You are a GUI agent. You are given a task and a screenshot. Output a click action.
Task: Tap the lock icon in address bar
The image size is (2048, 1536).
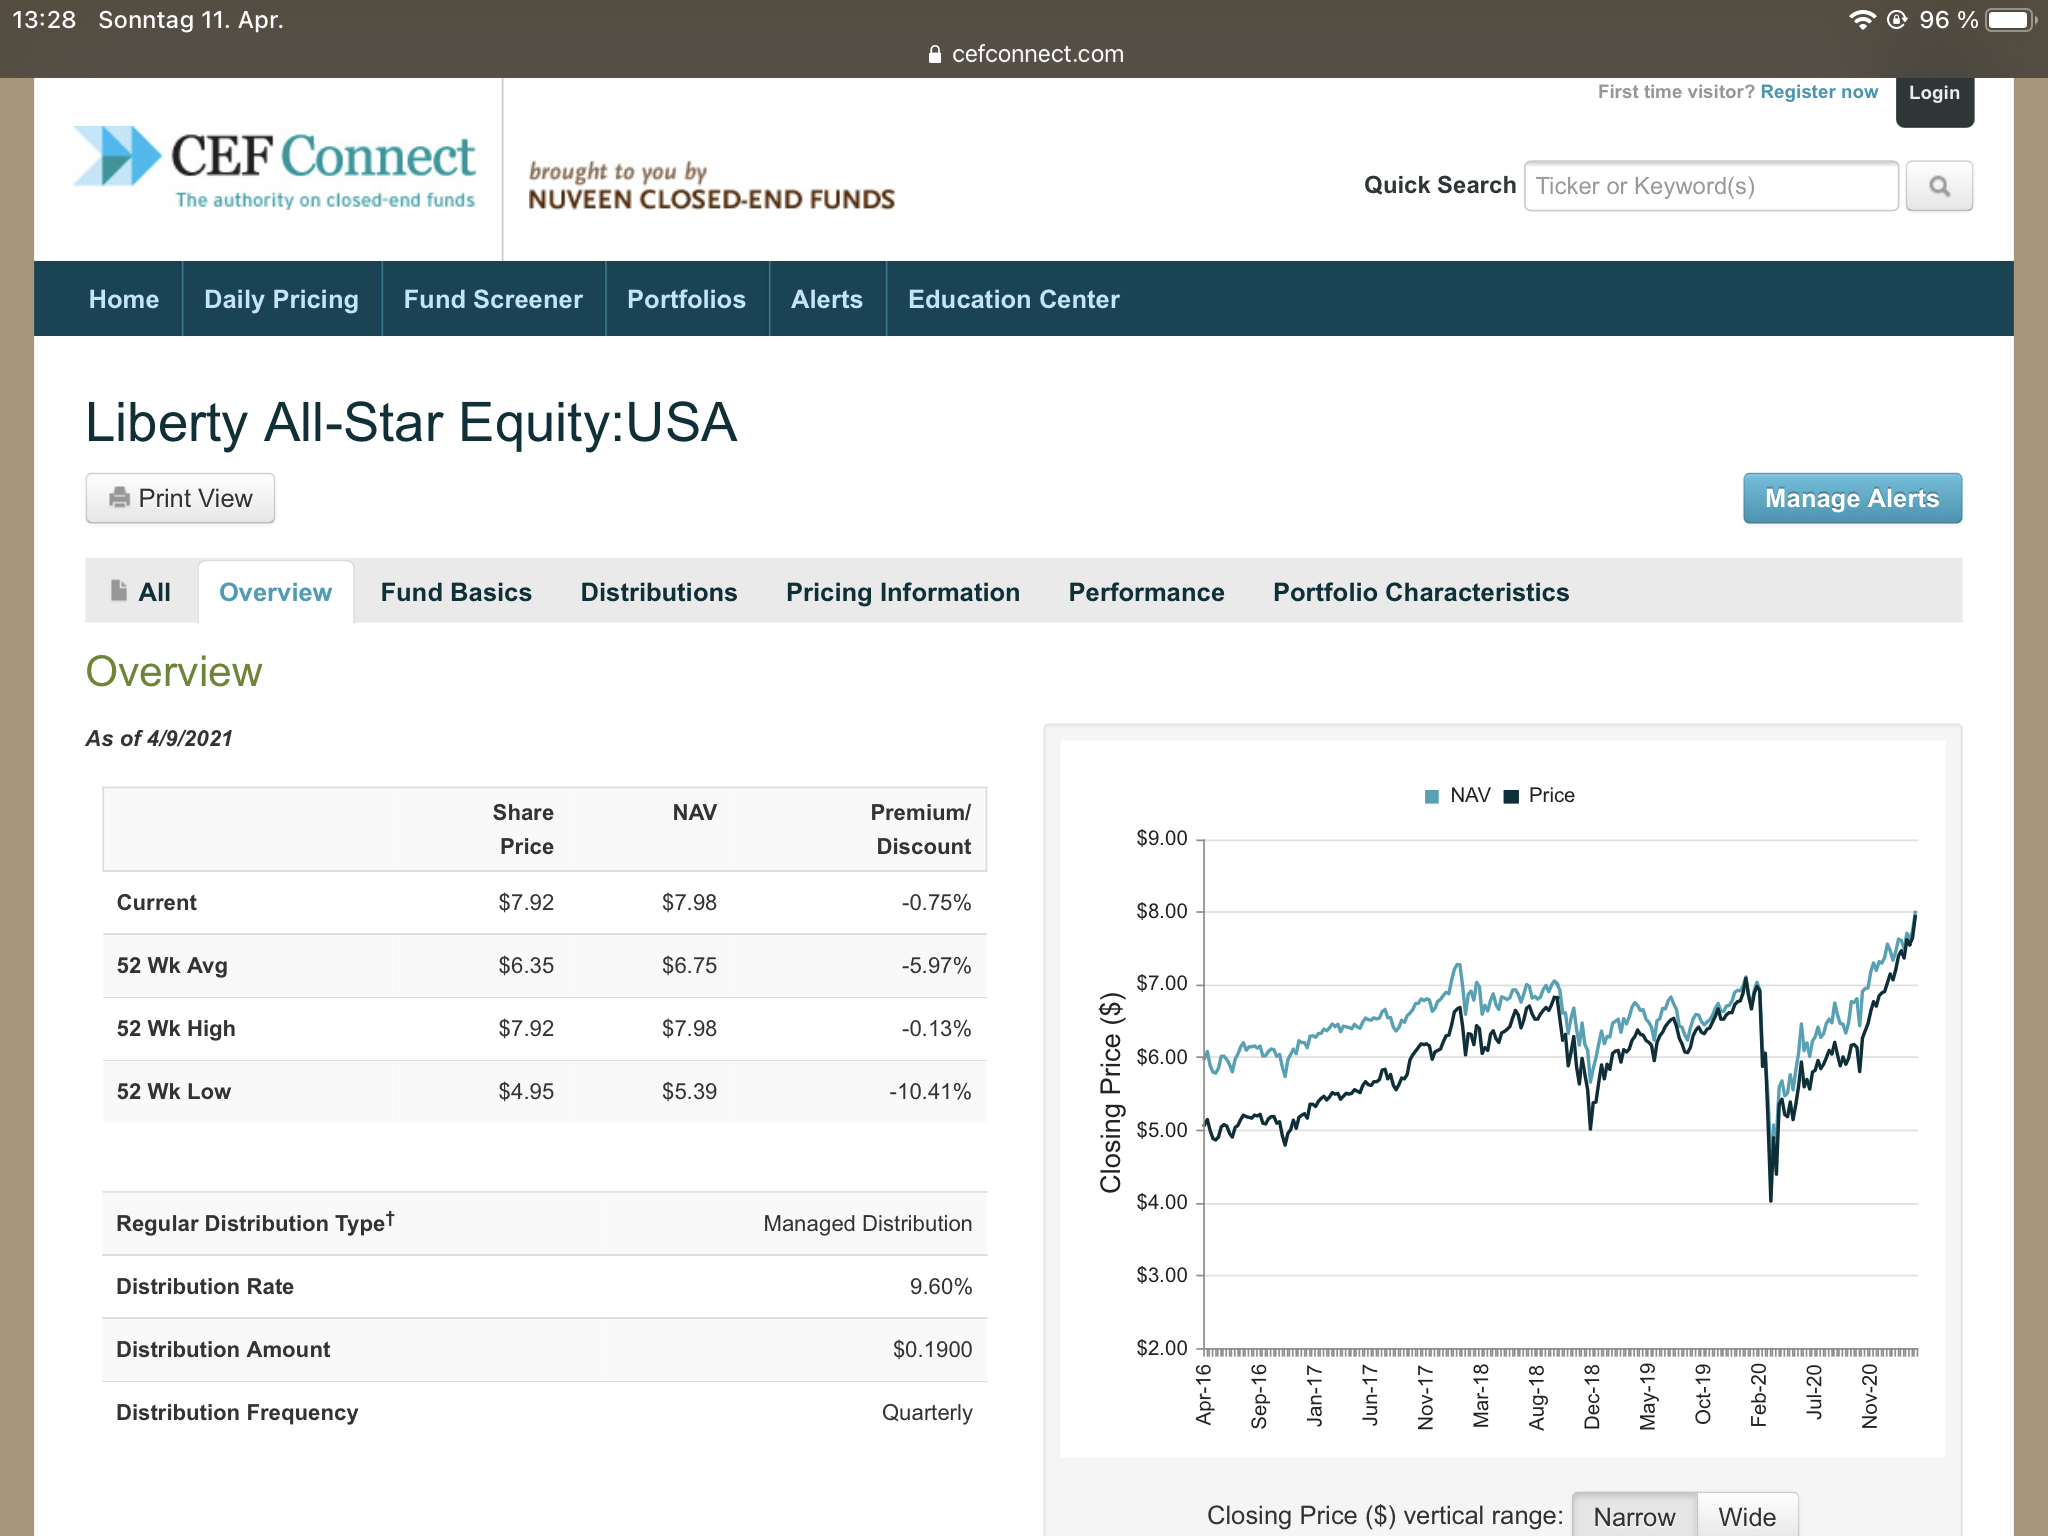935,55
